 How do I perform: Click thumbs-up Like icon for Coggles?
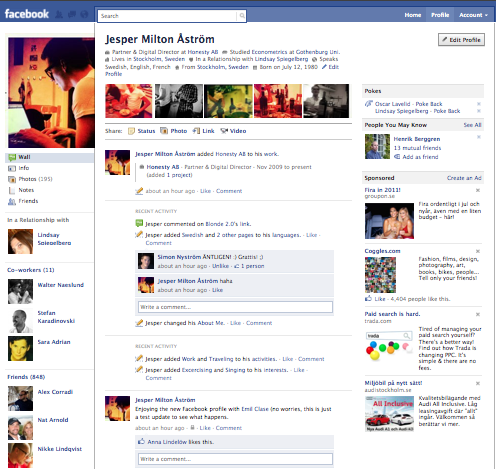pos(368,298)
